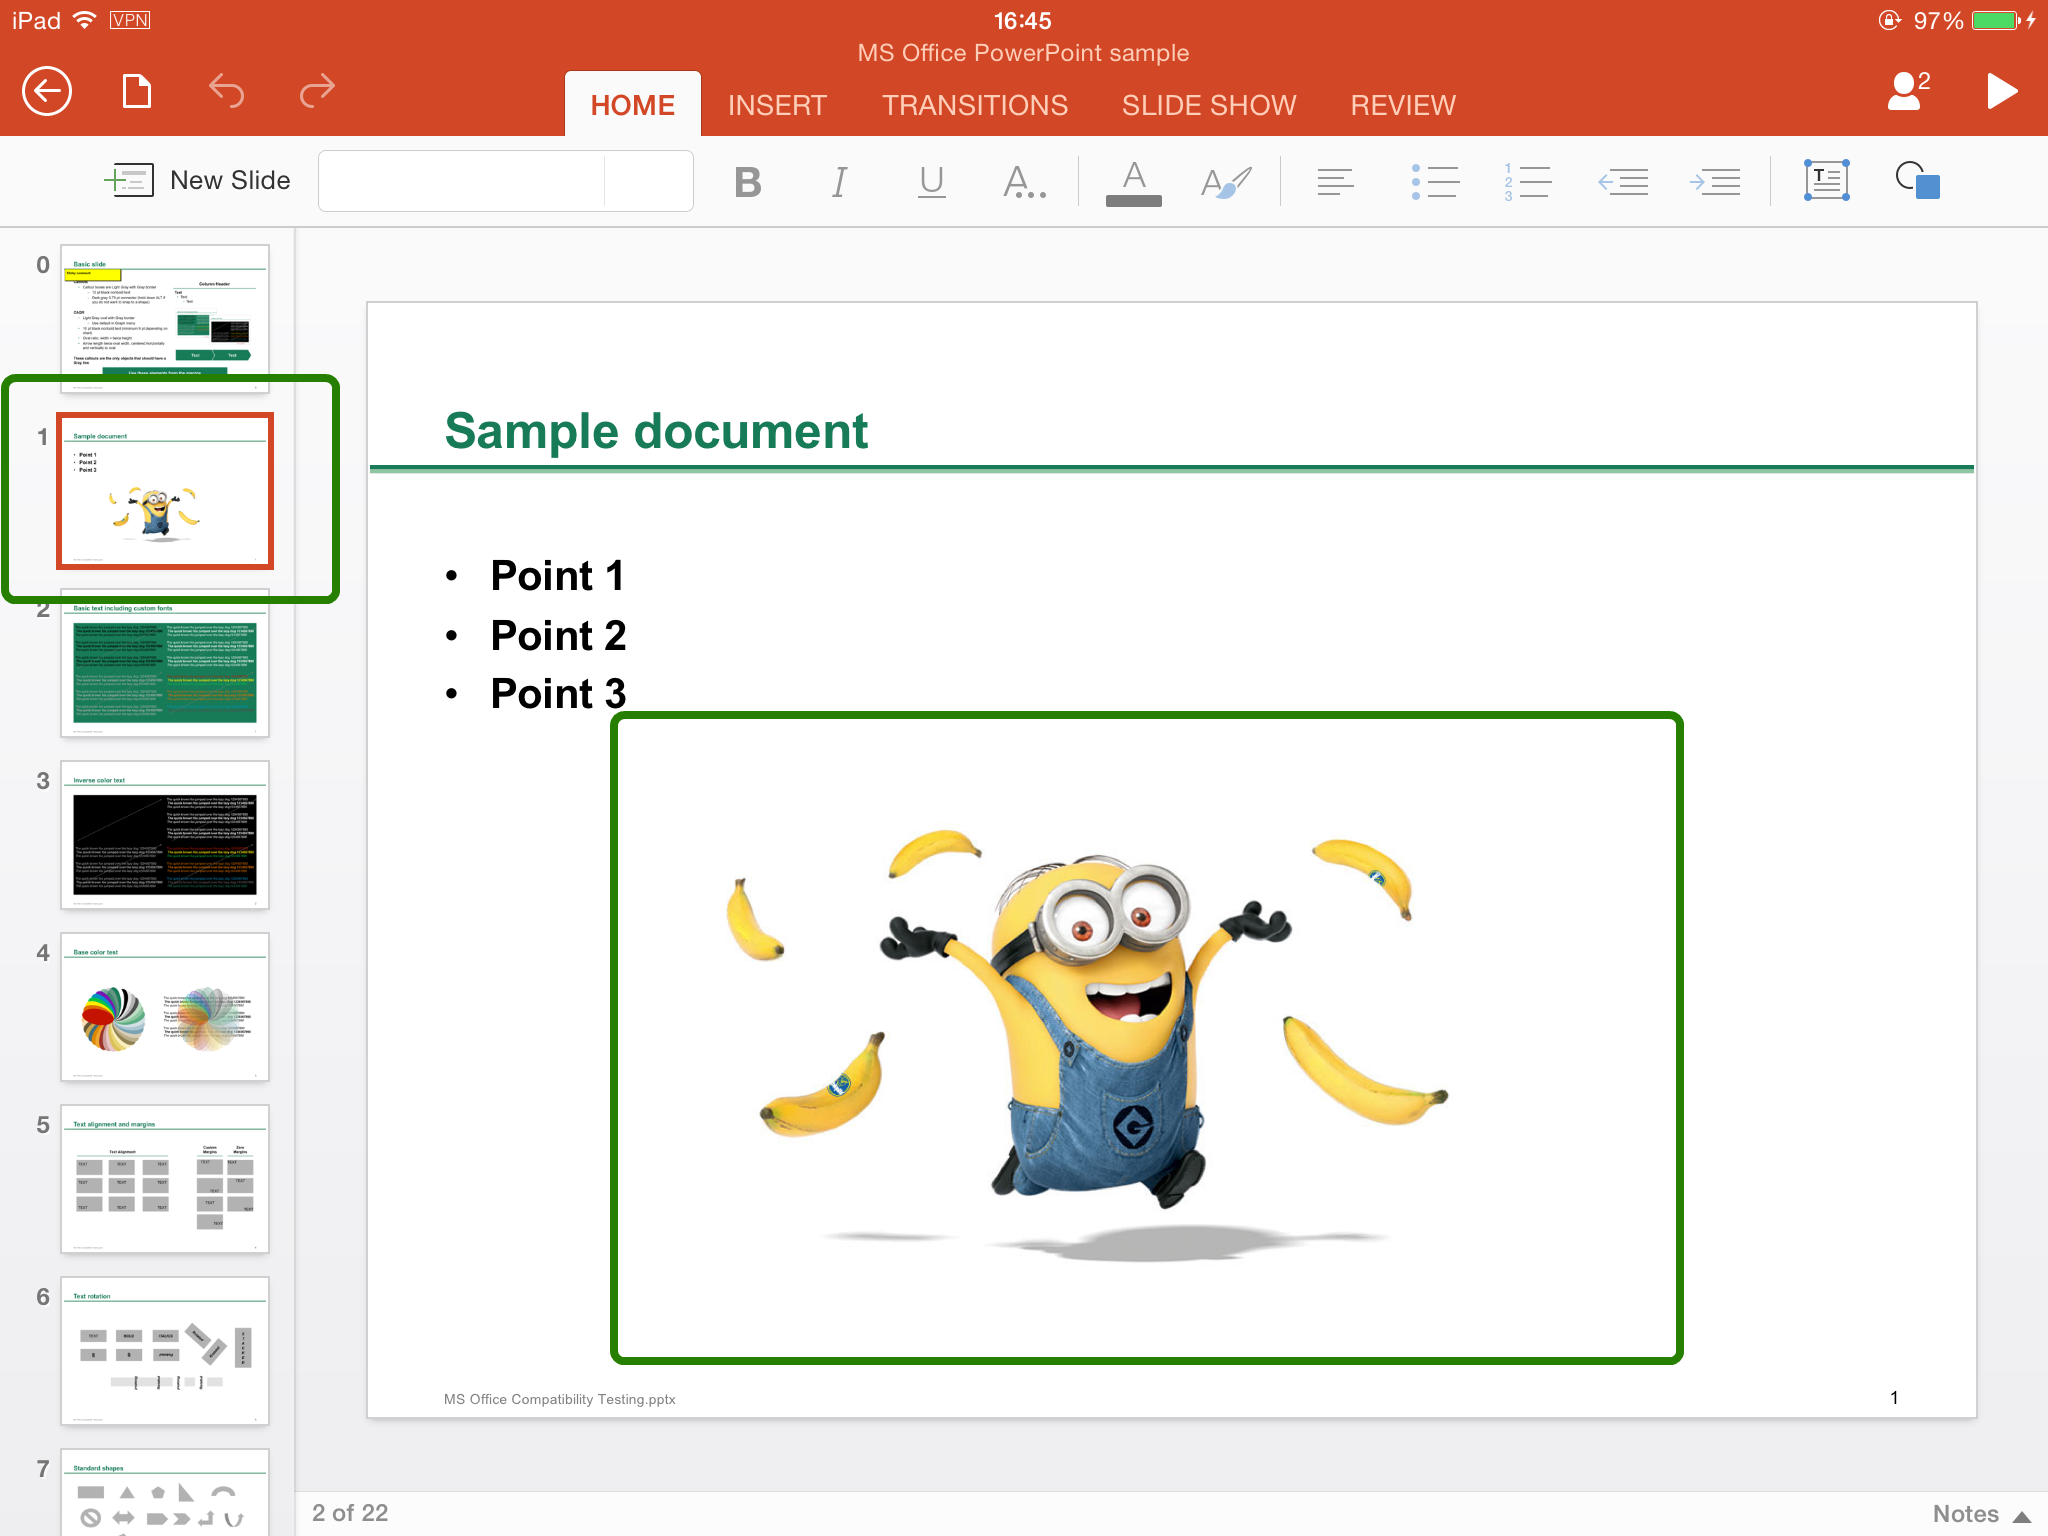Select the 'Sample document' slide title
The image size is (2048, 1536).
click(656, 431)
